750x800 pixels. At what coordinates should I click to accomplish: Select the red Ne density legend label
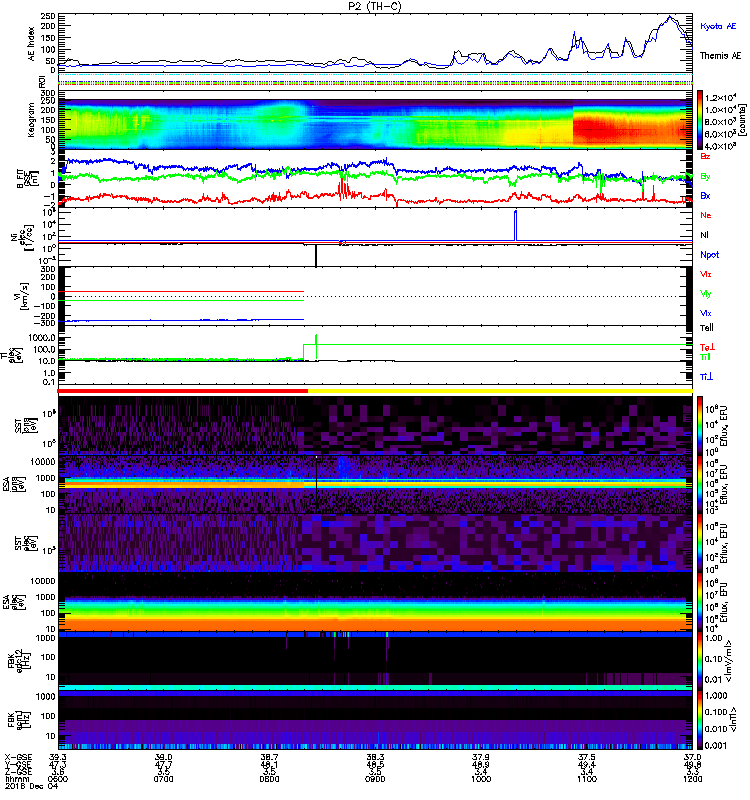coord(706,215)
